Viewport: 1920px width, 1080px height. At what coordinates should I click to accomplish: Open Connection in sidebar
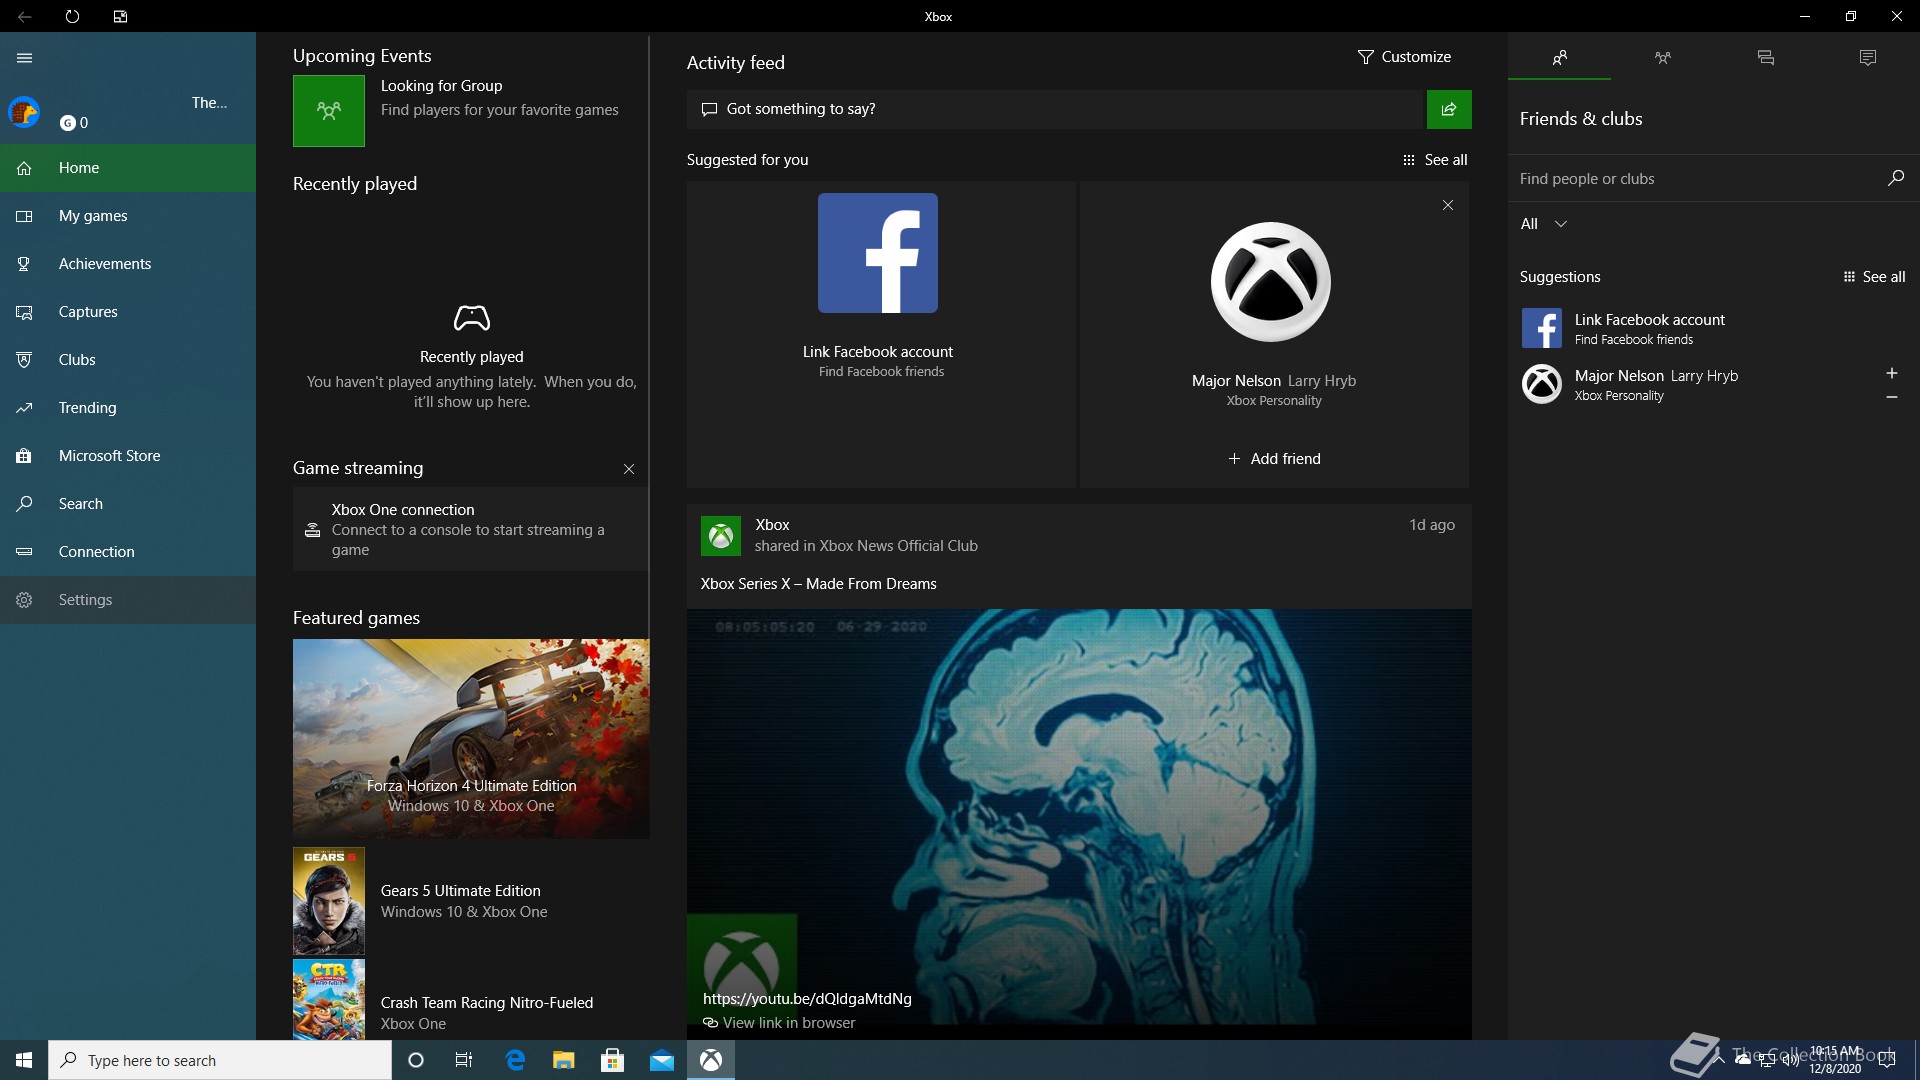point(128,552)
